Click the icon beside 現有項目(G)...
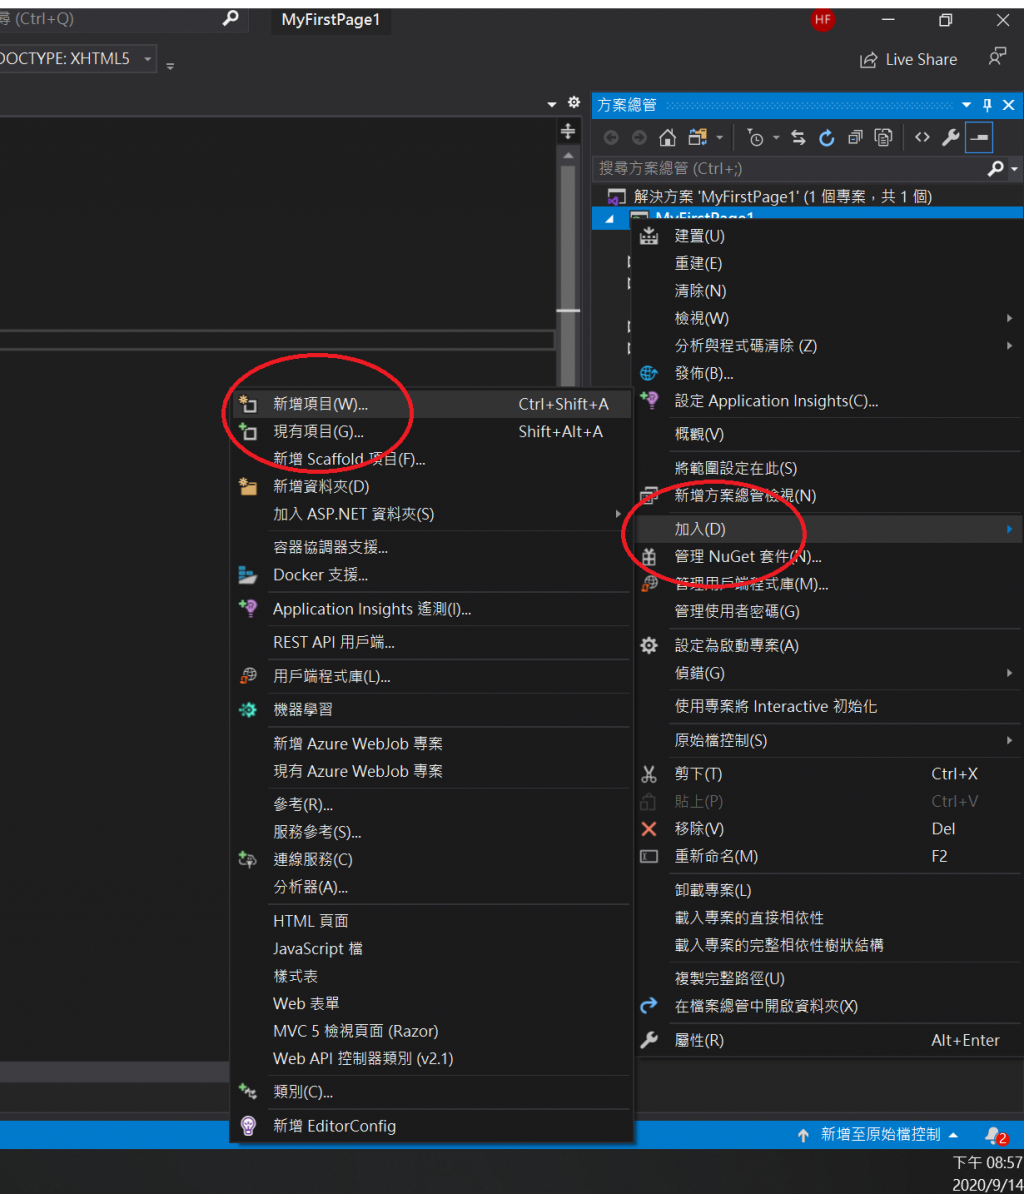 (247, 432)
